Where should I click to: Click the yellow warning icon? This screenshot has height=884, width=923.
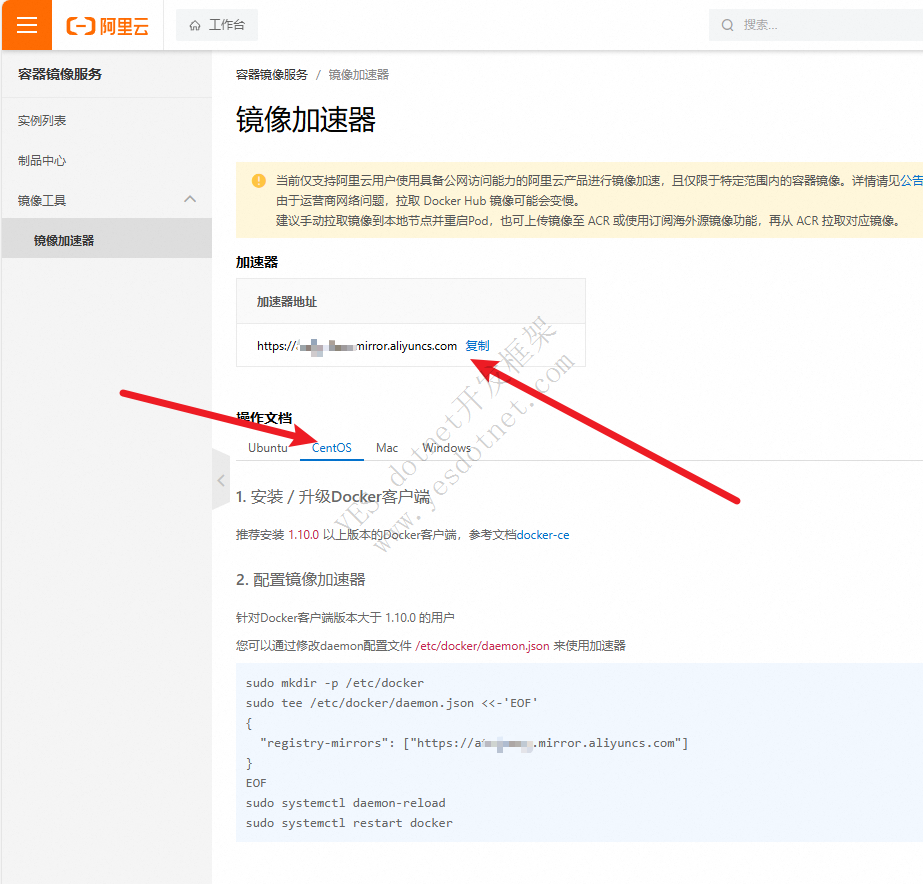[258, 181]
